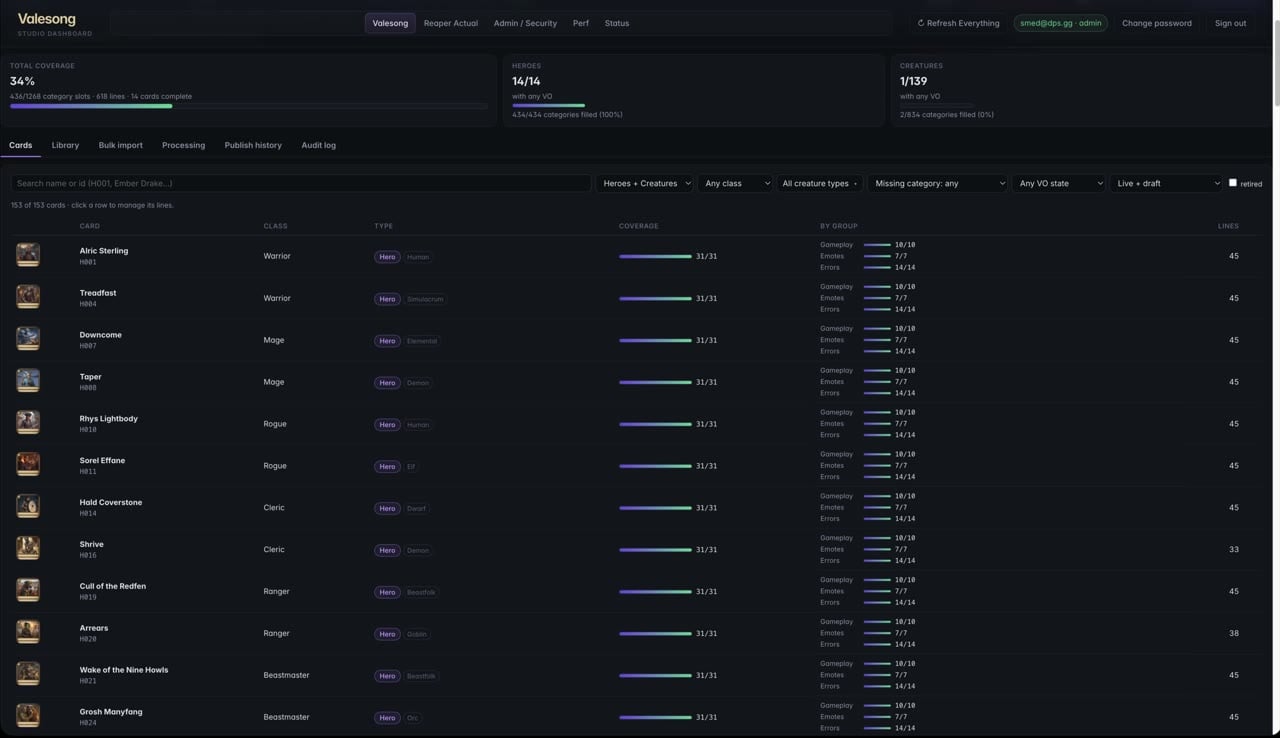Open the Any VO state dropdown

pos(1059,183)
